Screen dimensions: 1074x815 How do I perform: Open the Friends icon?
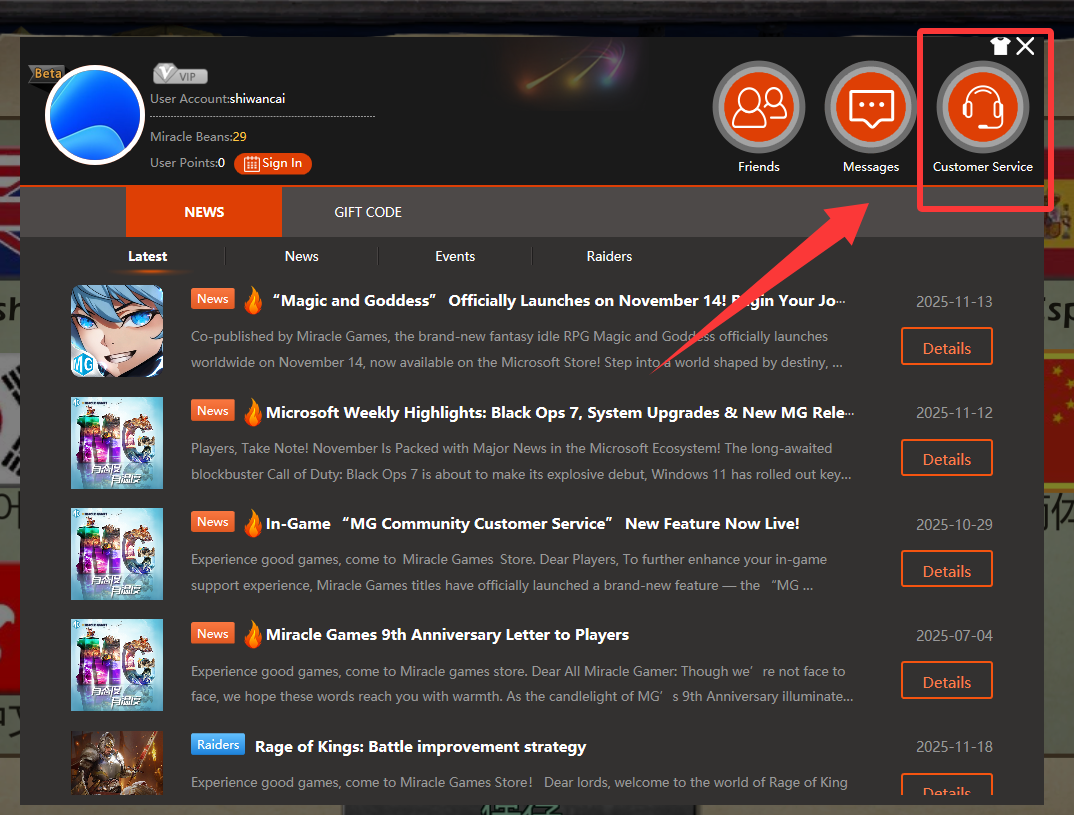pos(758,108)
